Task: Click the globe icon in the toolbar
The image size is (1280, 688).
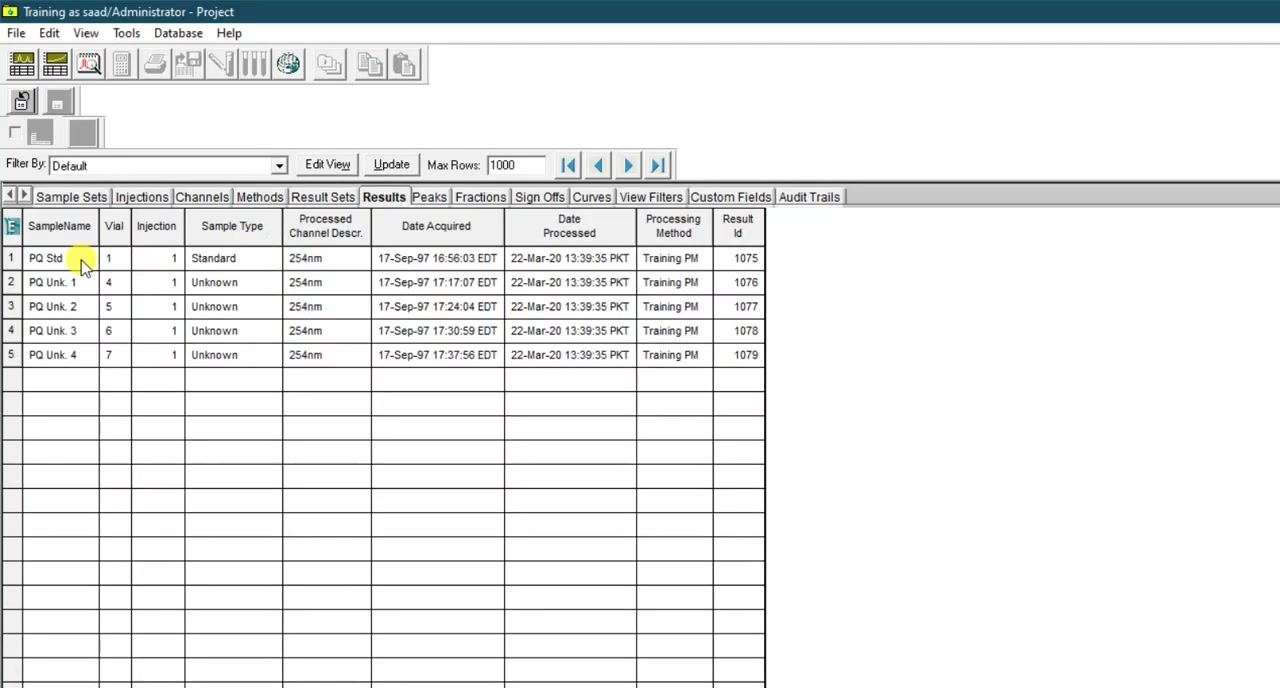Action: click(x=288, y=65)
